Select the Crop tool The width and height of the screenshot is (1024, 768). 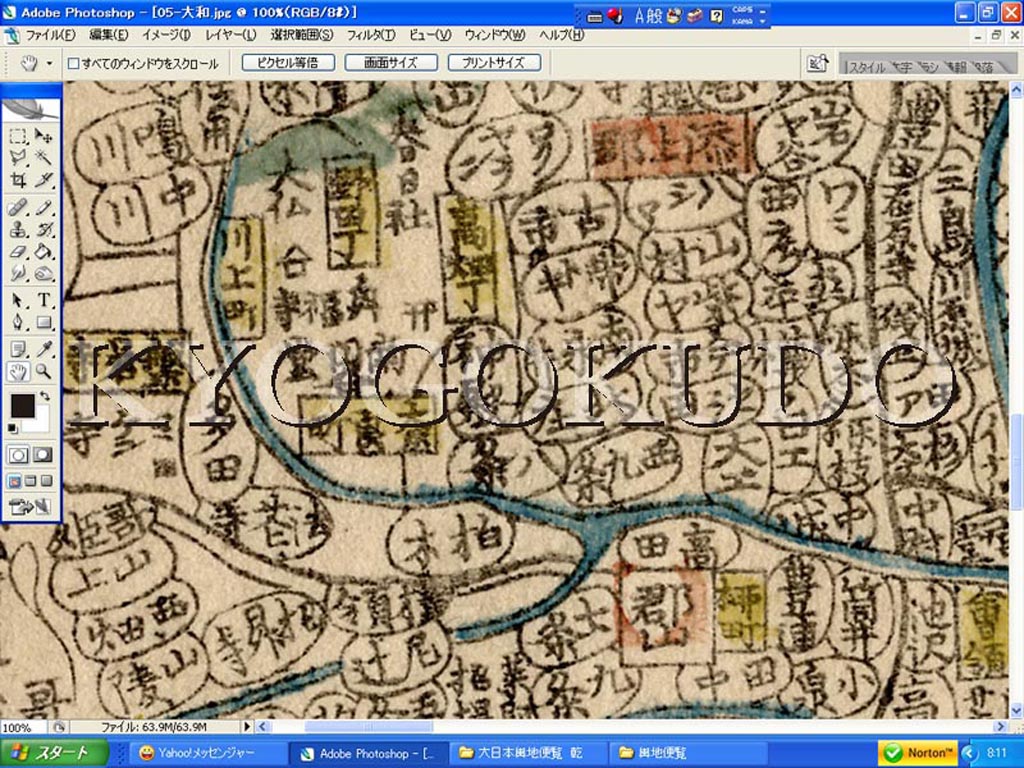[x=18, y=179]
